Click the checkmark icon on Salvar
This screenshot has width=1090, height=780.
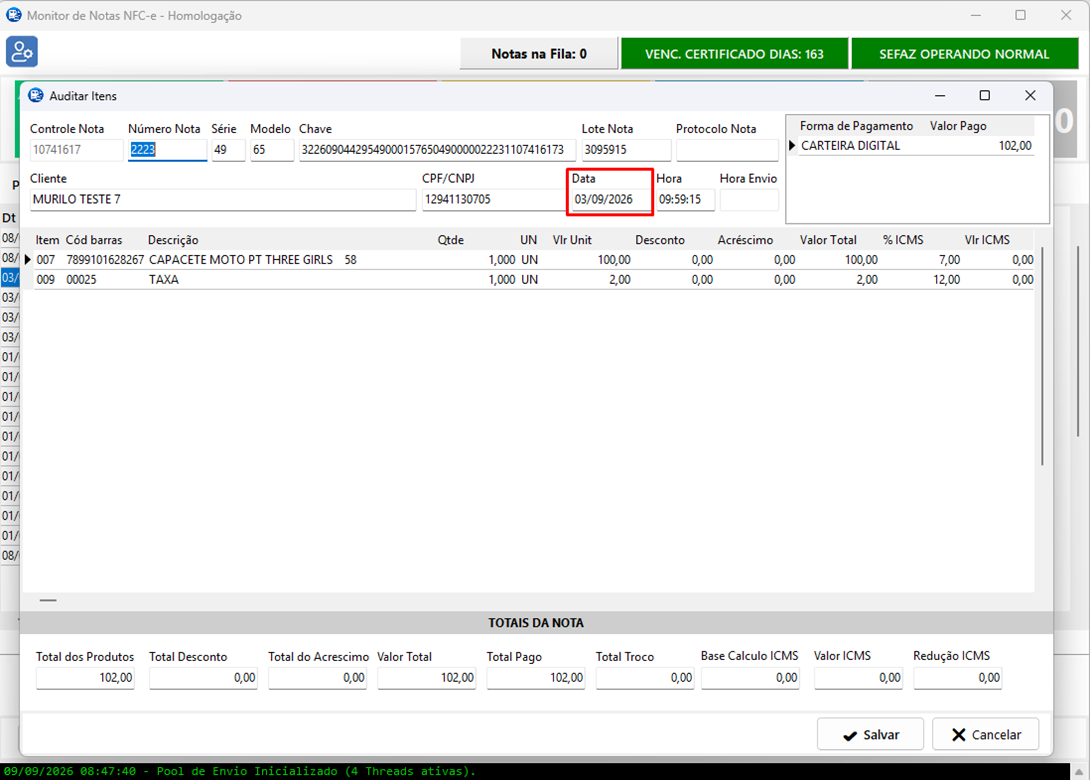click(x=849, y=736)
